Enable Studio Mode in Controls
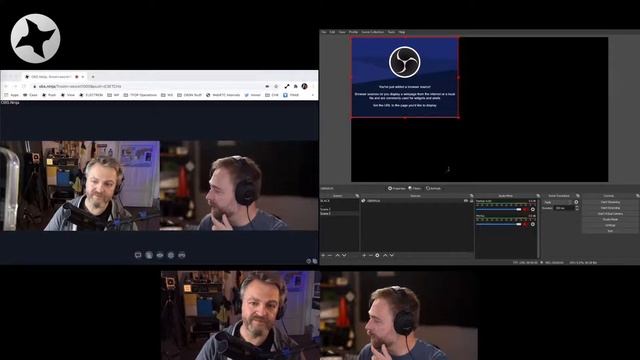Screen dimensions: 640x360 pos(610,220)
